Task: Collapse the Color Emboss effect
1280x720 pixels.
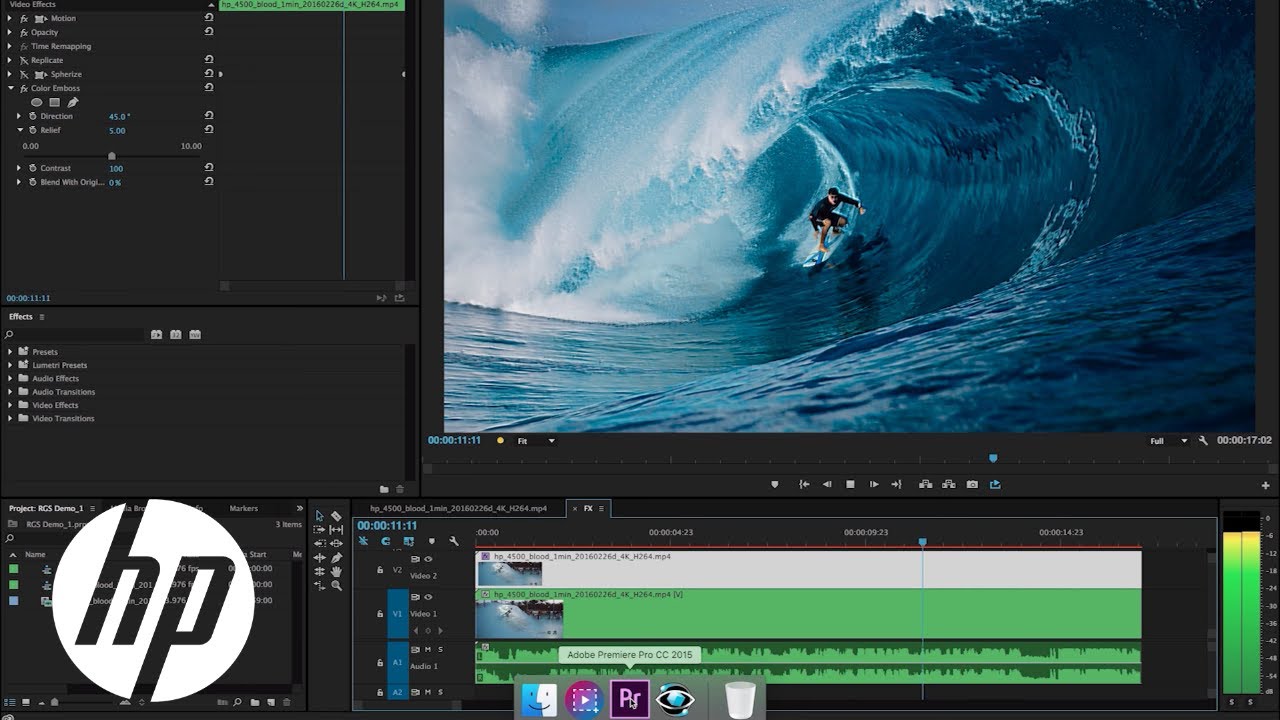Action: 10,88
